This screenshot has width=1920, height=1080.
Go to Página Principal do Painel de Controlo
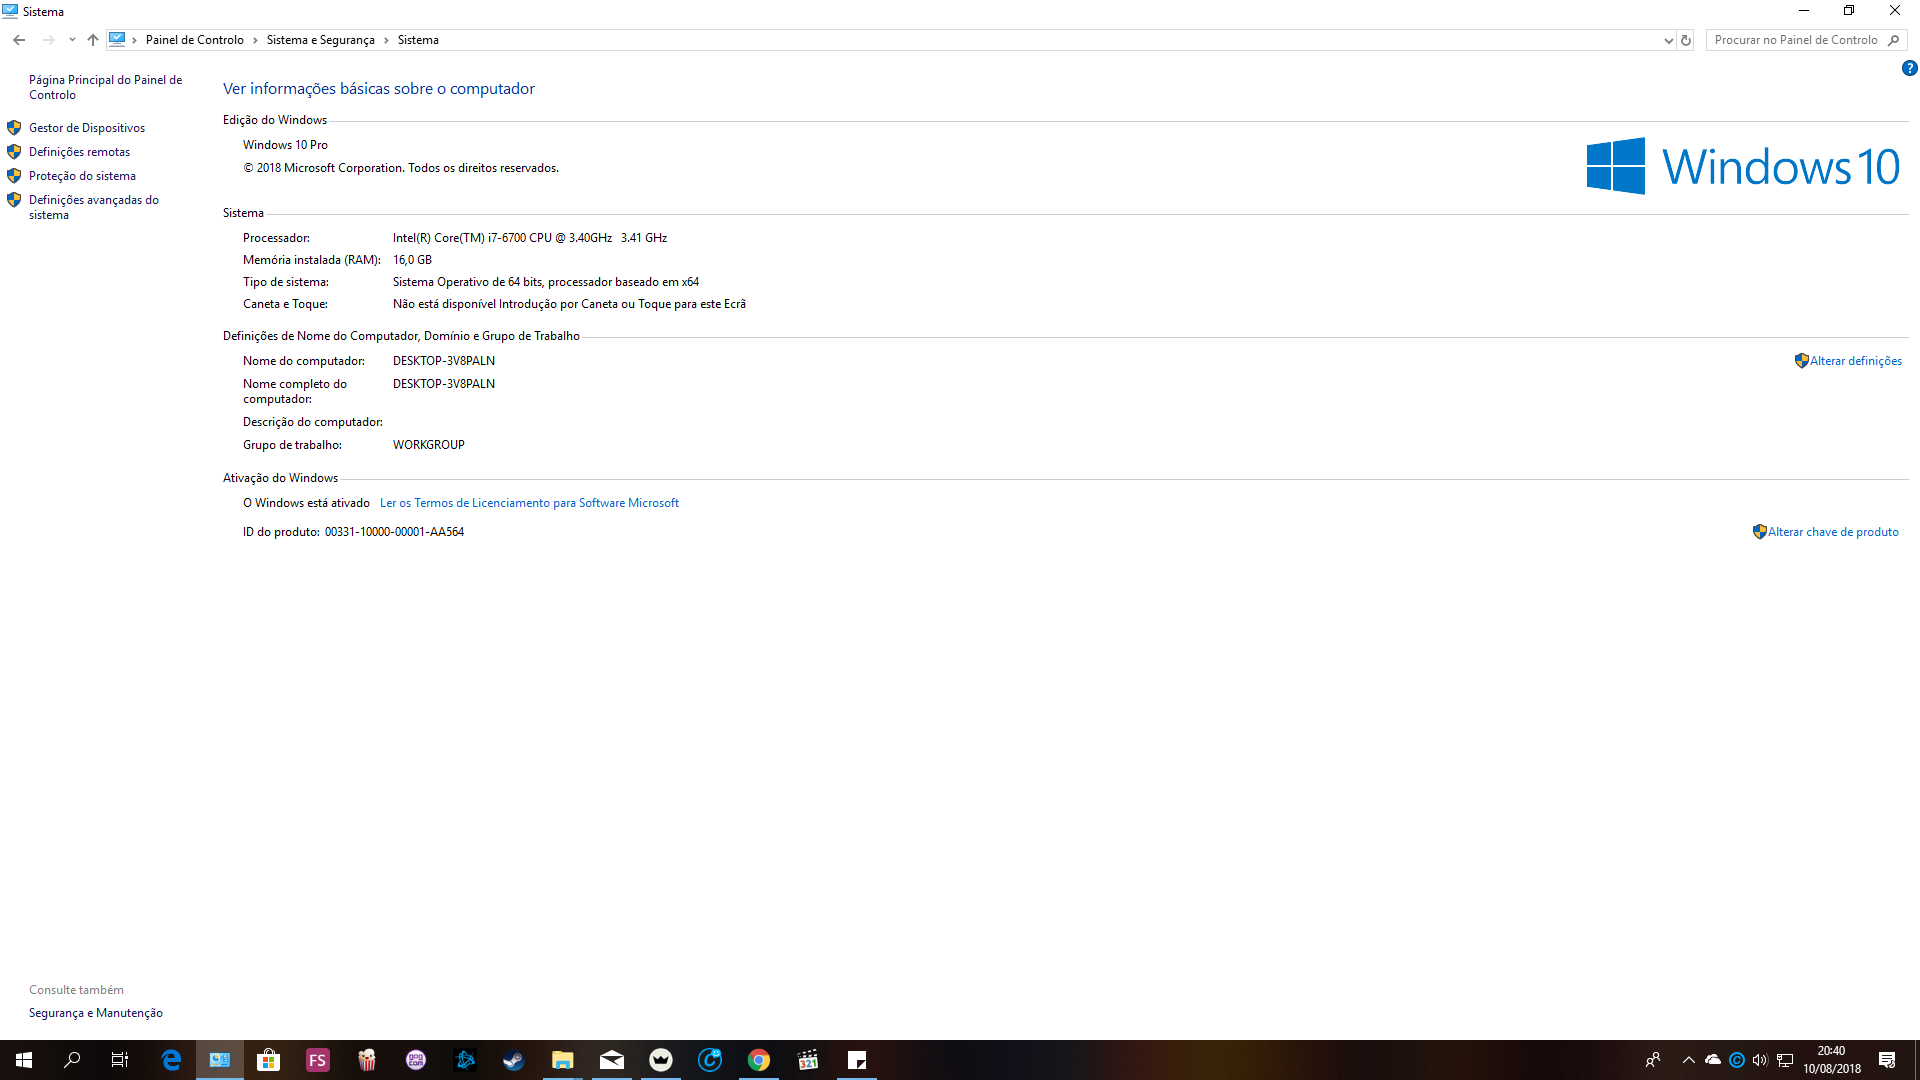pyautogui.click(x=105, y=87)
